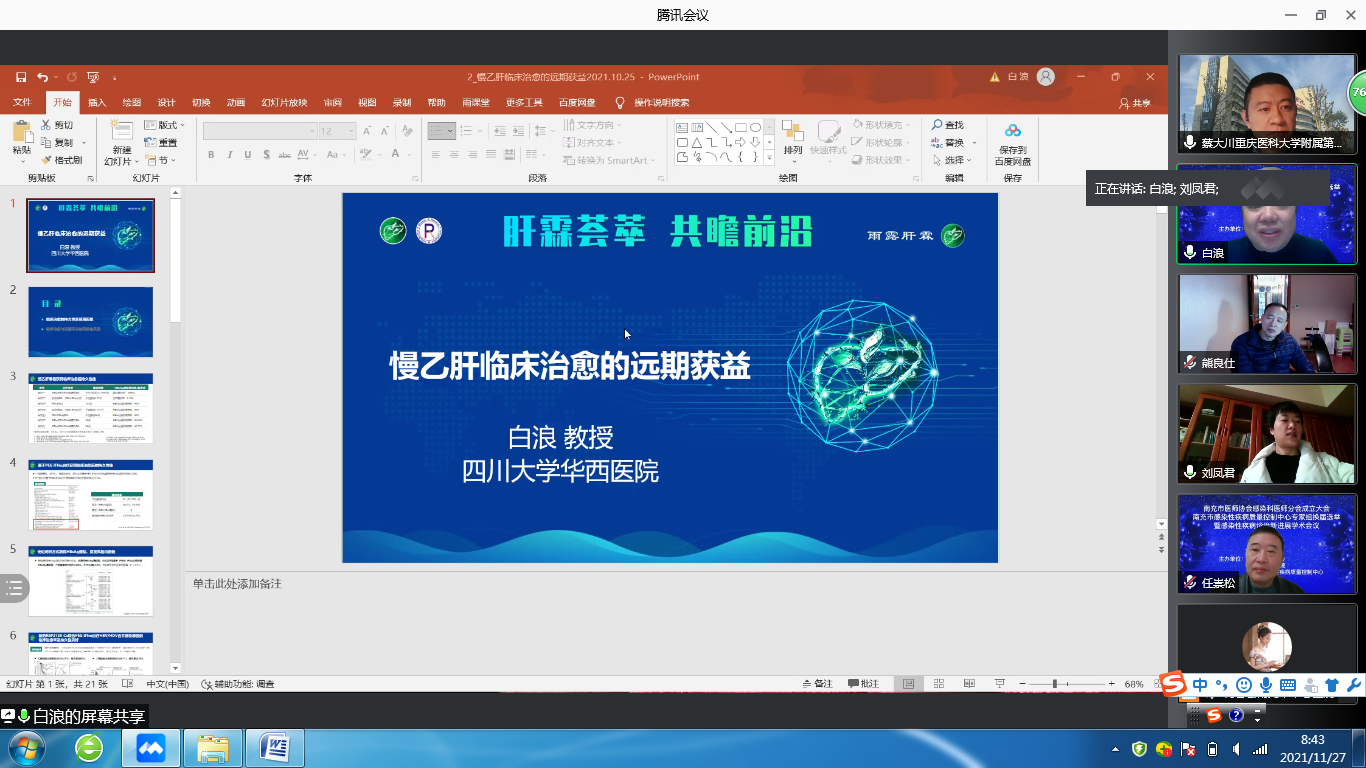Undo the last action in PowerPoint
The width and height of the screenshot is (1366, 768).
point(42,77)
